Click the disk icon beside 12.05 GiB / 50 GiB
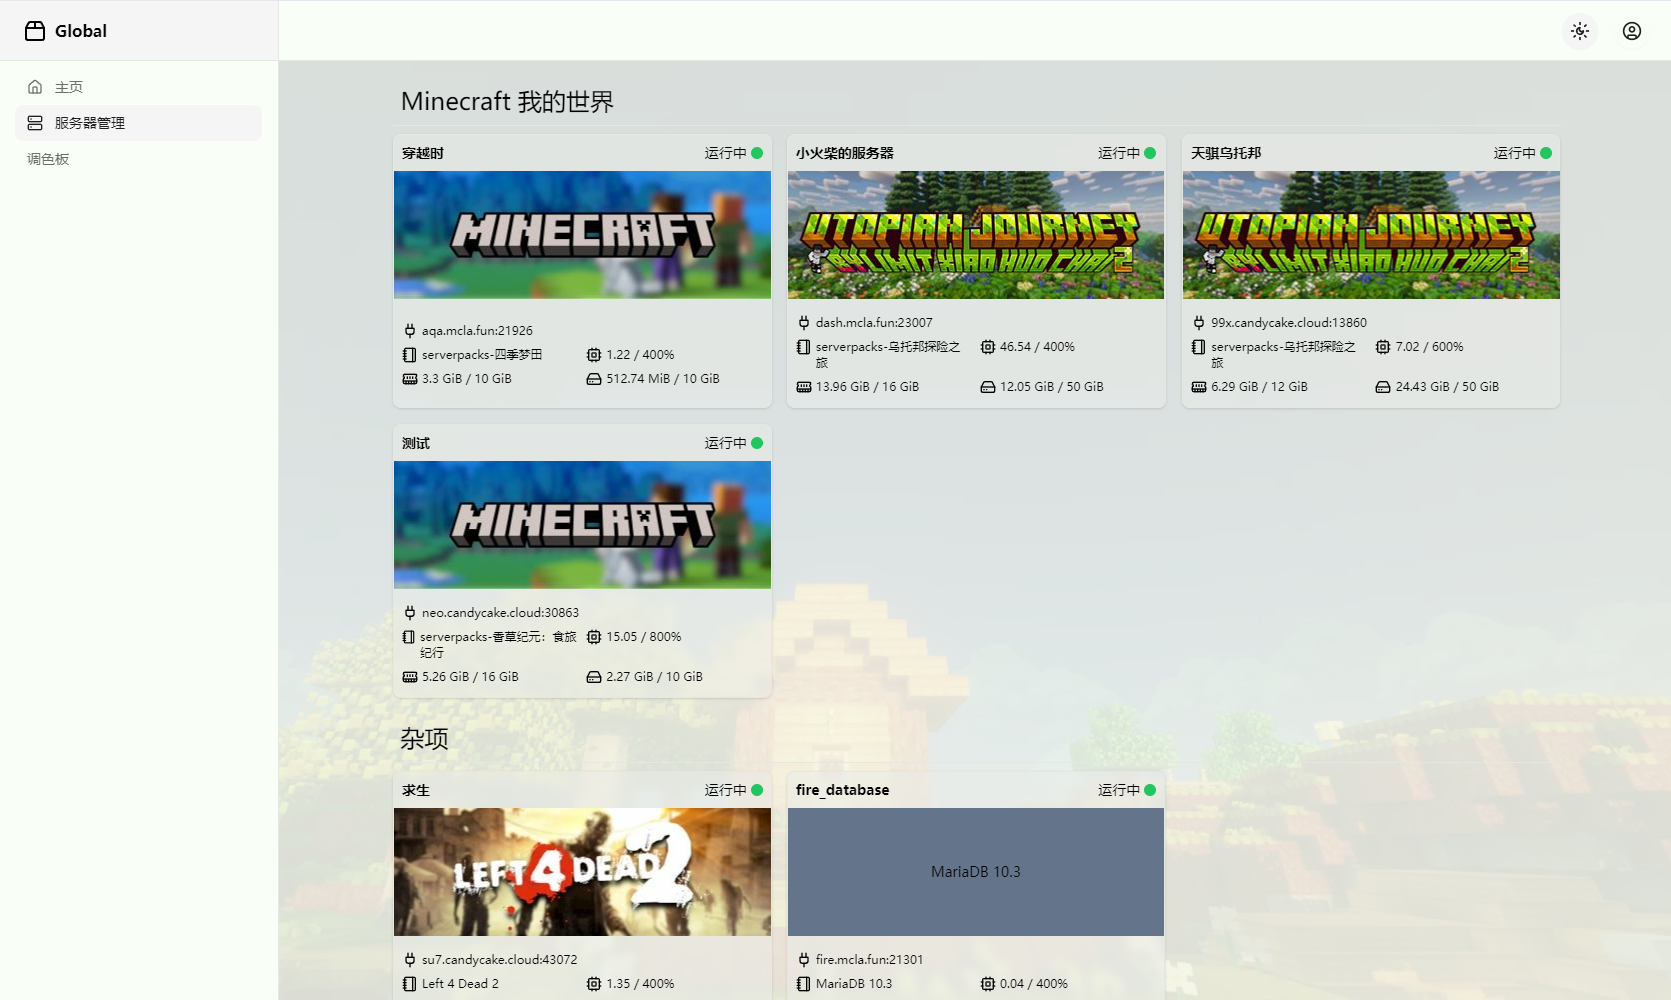The width and height of the screenshot is (1671, 1000). point(988,387)
